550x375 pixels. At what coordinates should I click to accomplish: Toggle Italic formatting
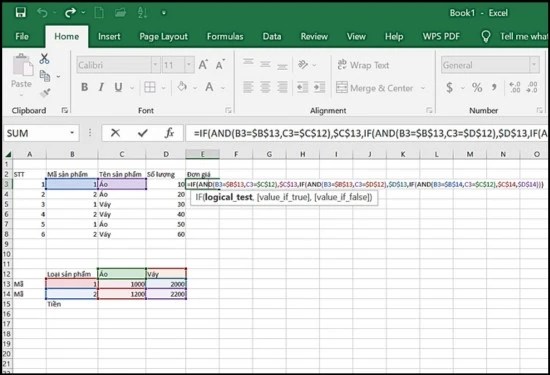pos(101,87)
